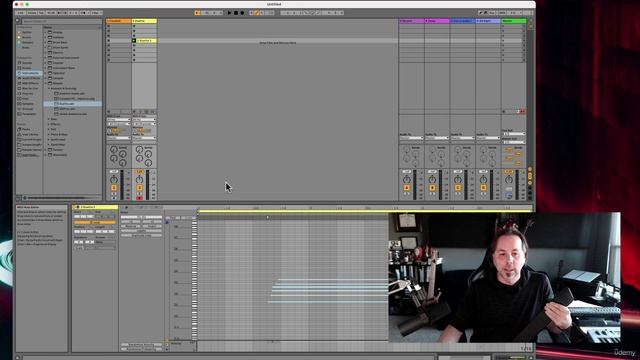Toggle A Reverb return track activator
Viewport: 640px width, 360px height.
click(407, 188)
